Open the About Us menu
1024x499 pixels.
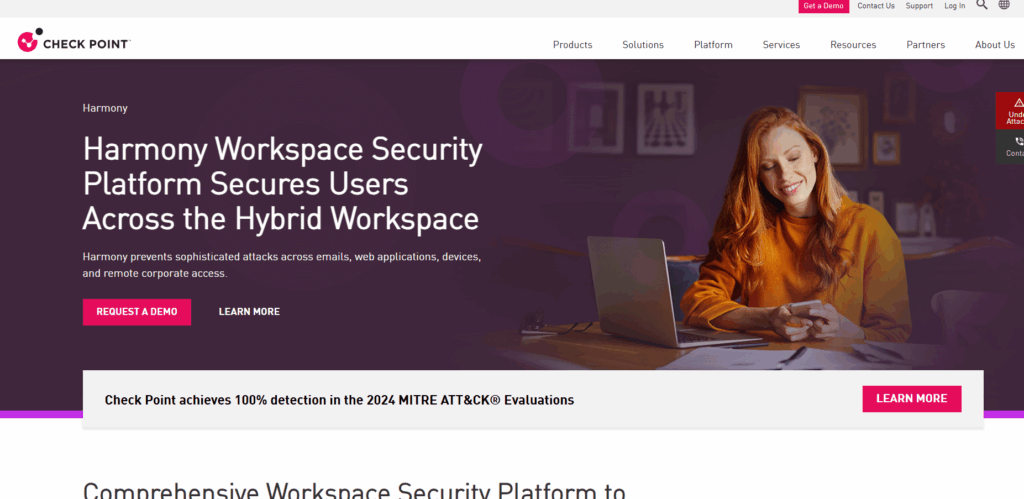[994, 45]
